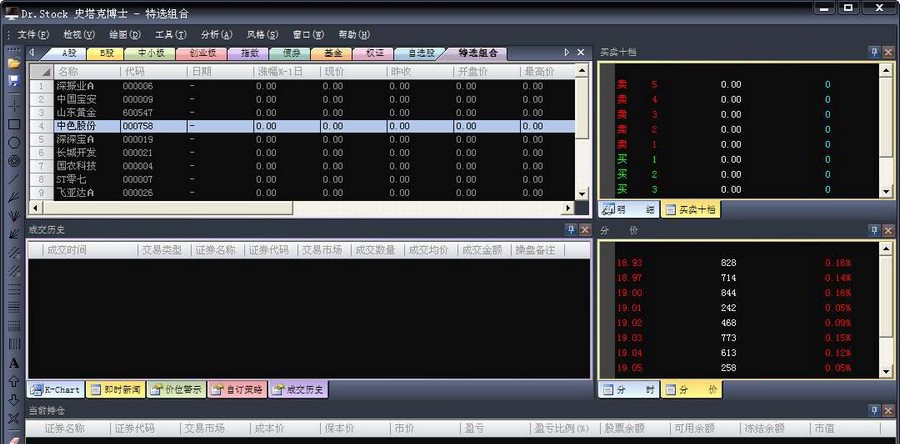Select the up arrow marker tool
Image resolution: width=900 pixels, height=444 pixels.
pyautogui.click(x=14, y=381)
